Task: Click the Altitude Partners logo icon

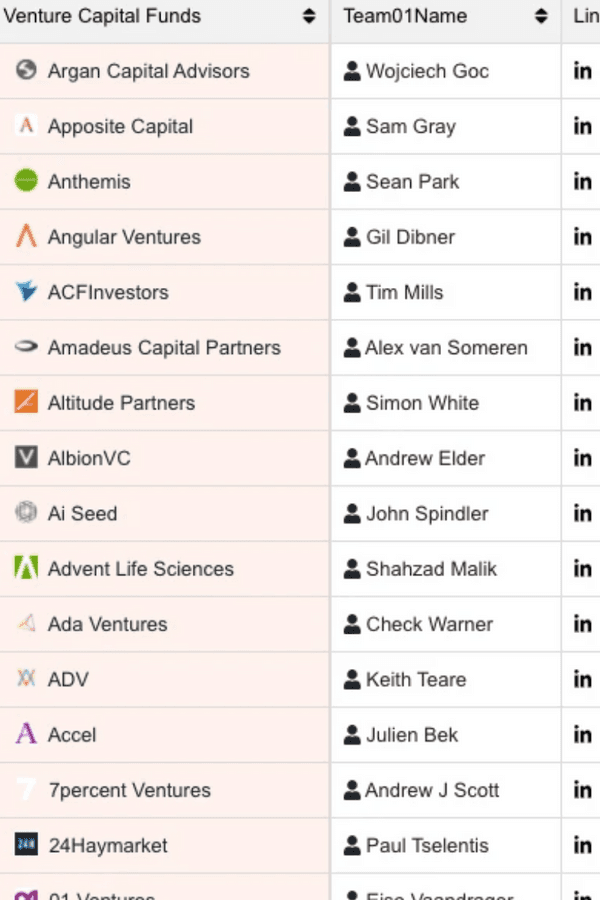Action: 26,402
